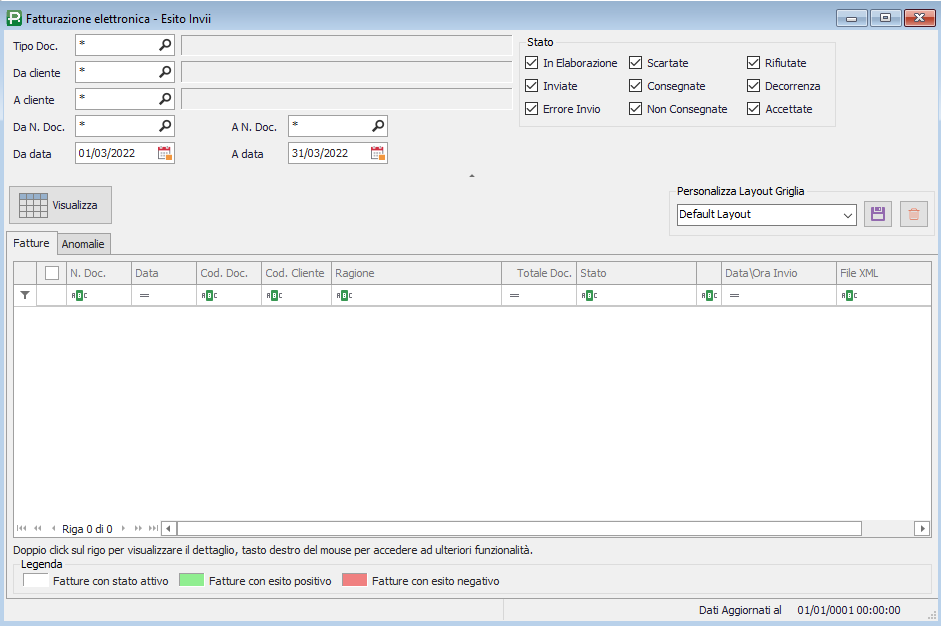Screen dimensions: 941x626
Task: Disable the Accettate status checkbox
Action: coord(754,109)
